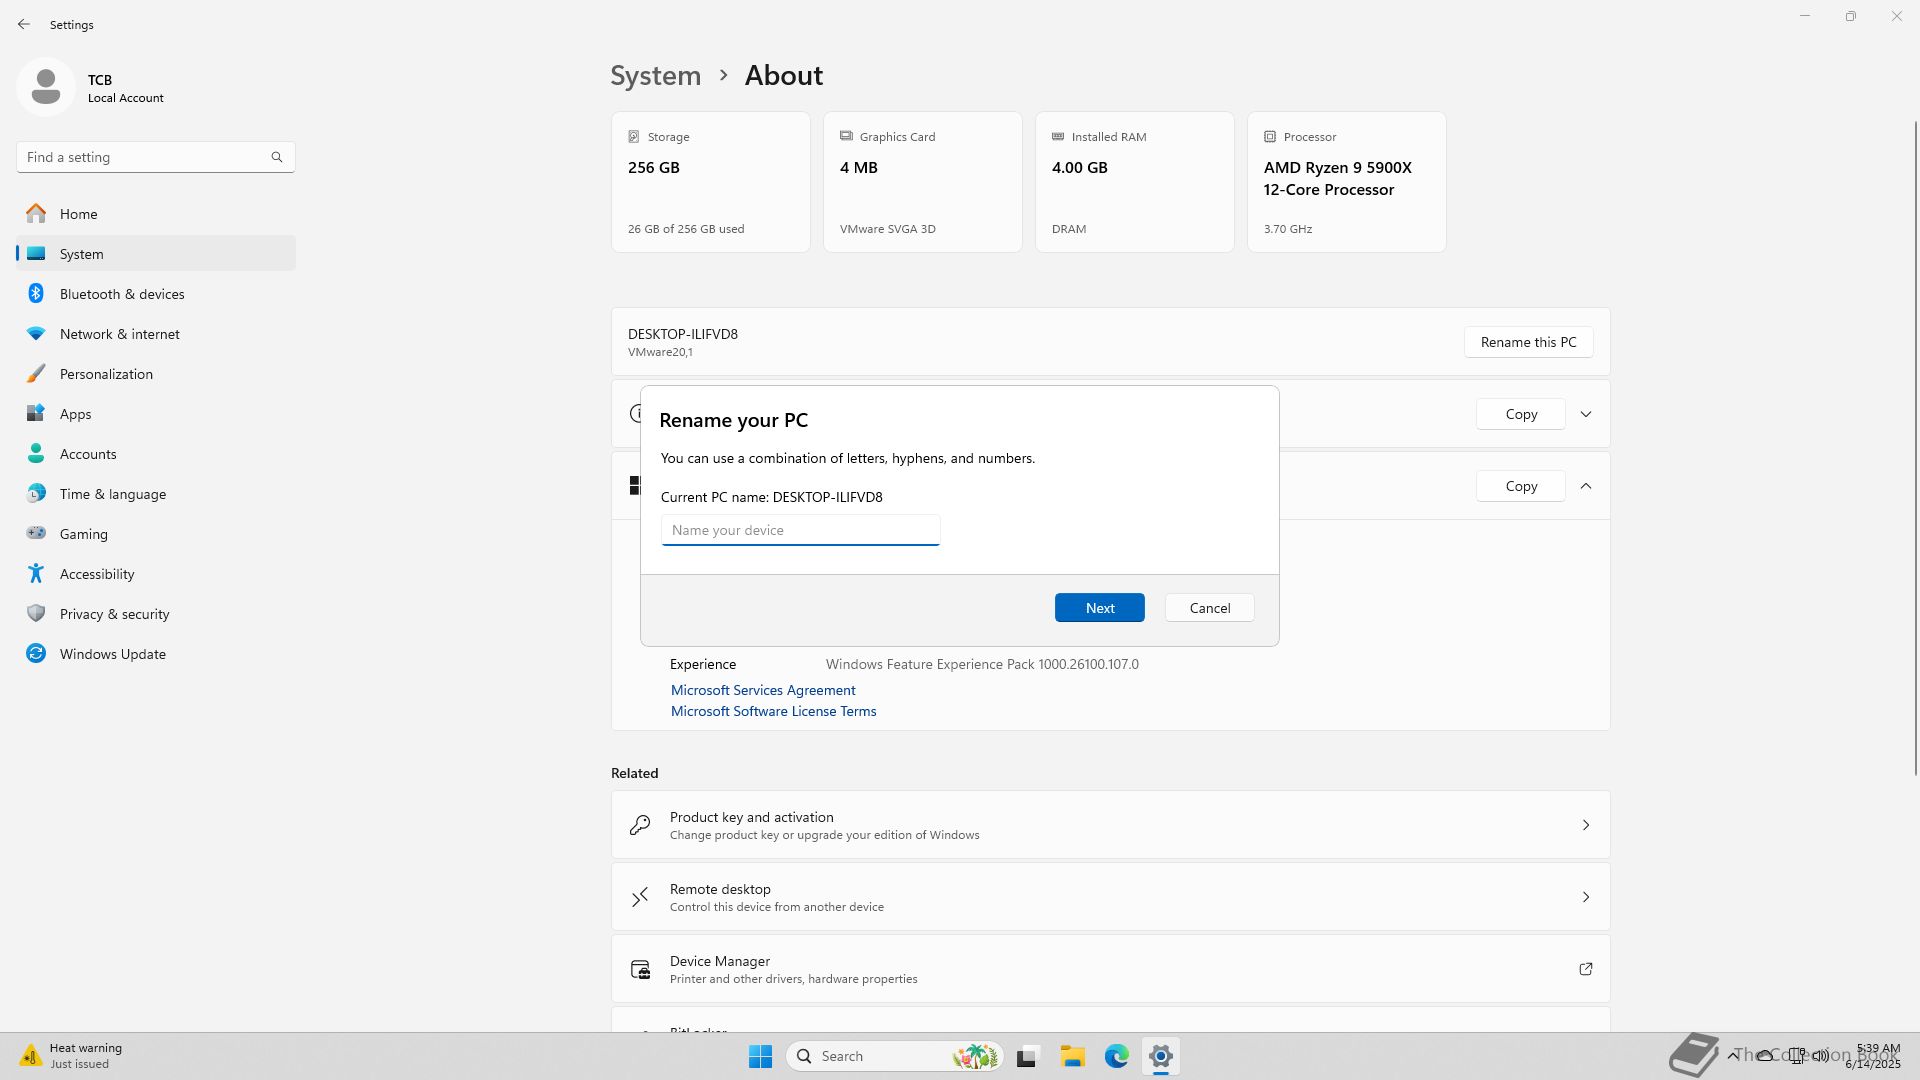
Task: Open Privacy & security settings
Action: (x=114, y=614)
